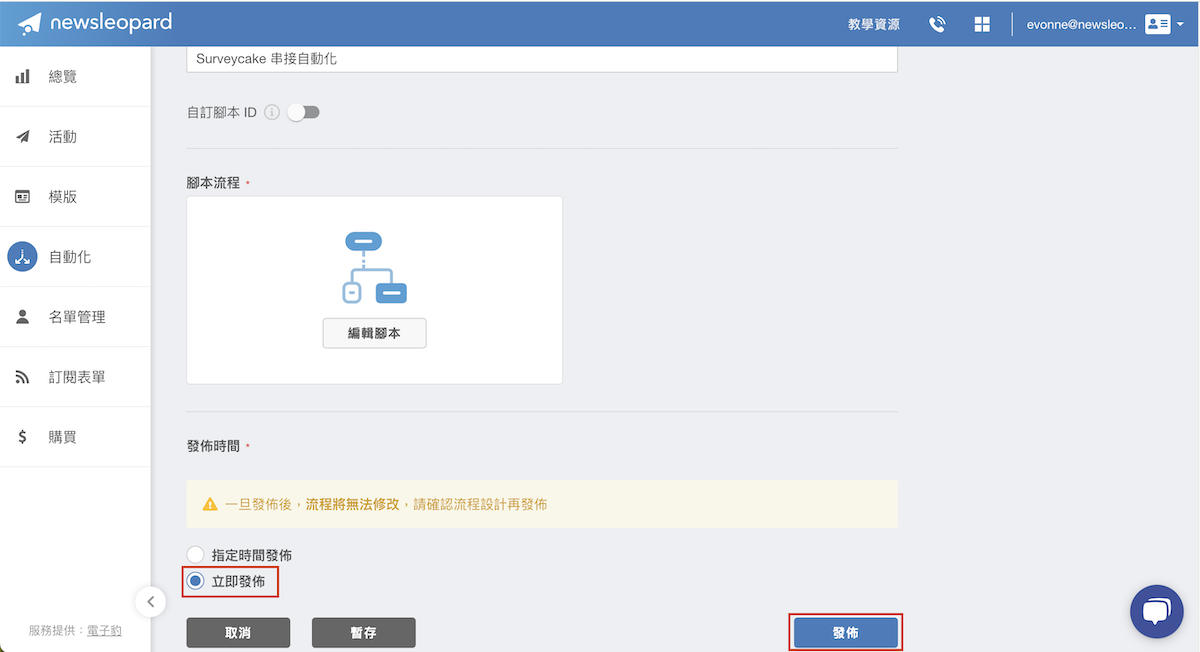Image resolution: width=1200 pixels, height=652 pixels.
Task: Click the 模版 template icon
Action: (22, 196)
